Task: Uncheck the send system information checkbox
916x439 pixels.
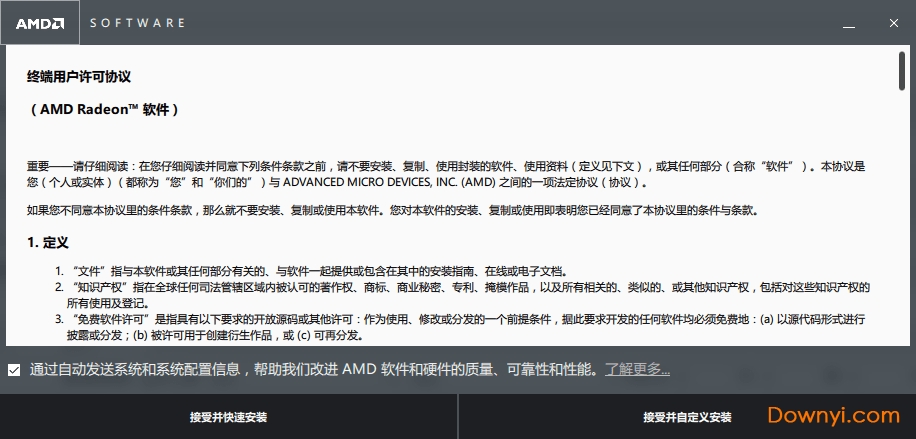Action: [x=14, y=370]
